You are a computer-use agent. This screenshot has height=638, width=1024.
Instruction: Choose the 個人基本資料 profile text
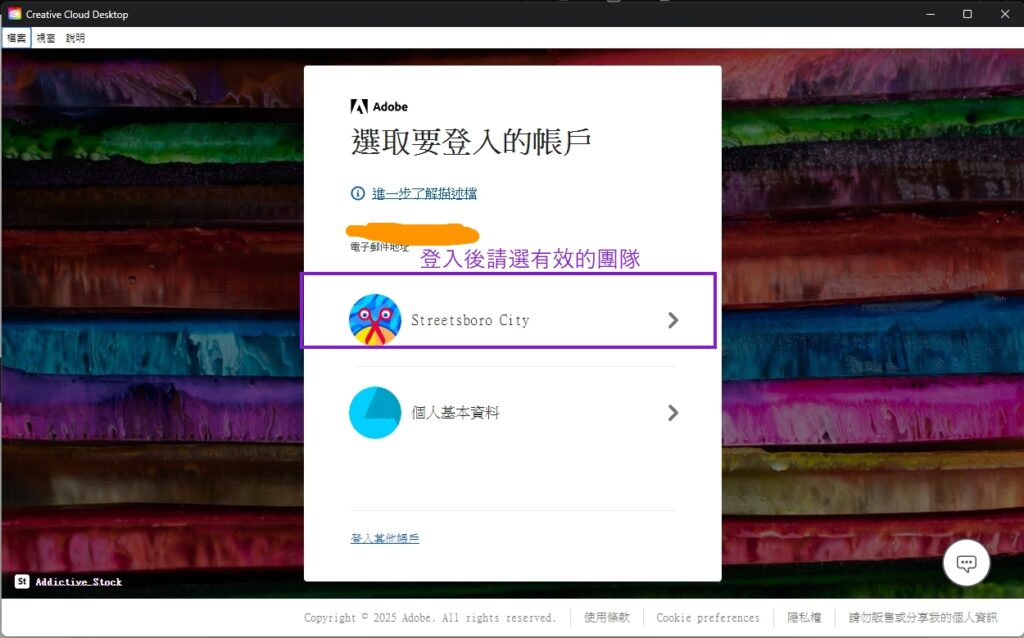tap(455, 412)
